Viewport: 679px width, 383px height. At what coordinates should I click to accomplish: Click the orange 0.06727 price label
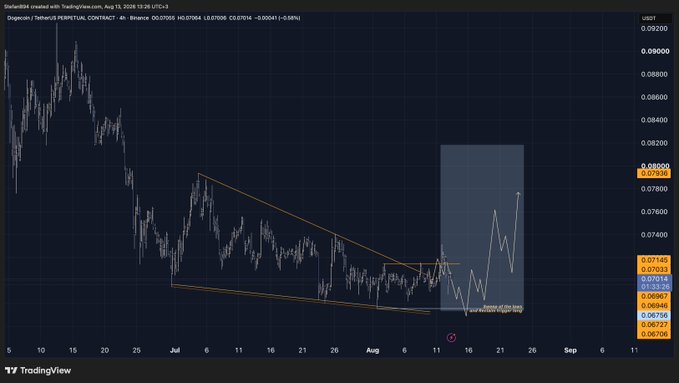654,325
